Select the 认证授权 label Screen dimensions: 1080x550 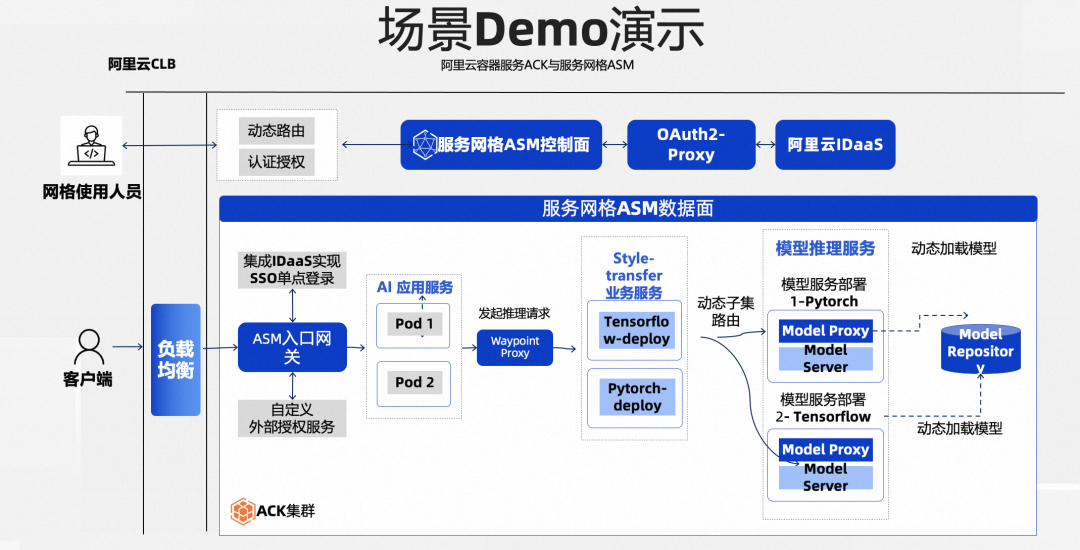click(x=276, y=162)
